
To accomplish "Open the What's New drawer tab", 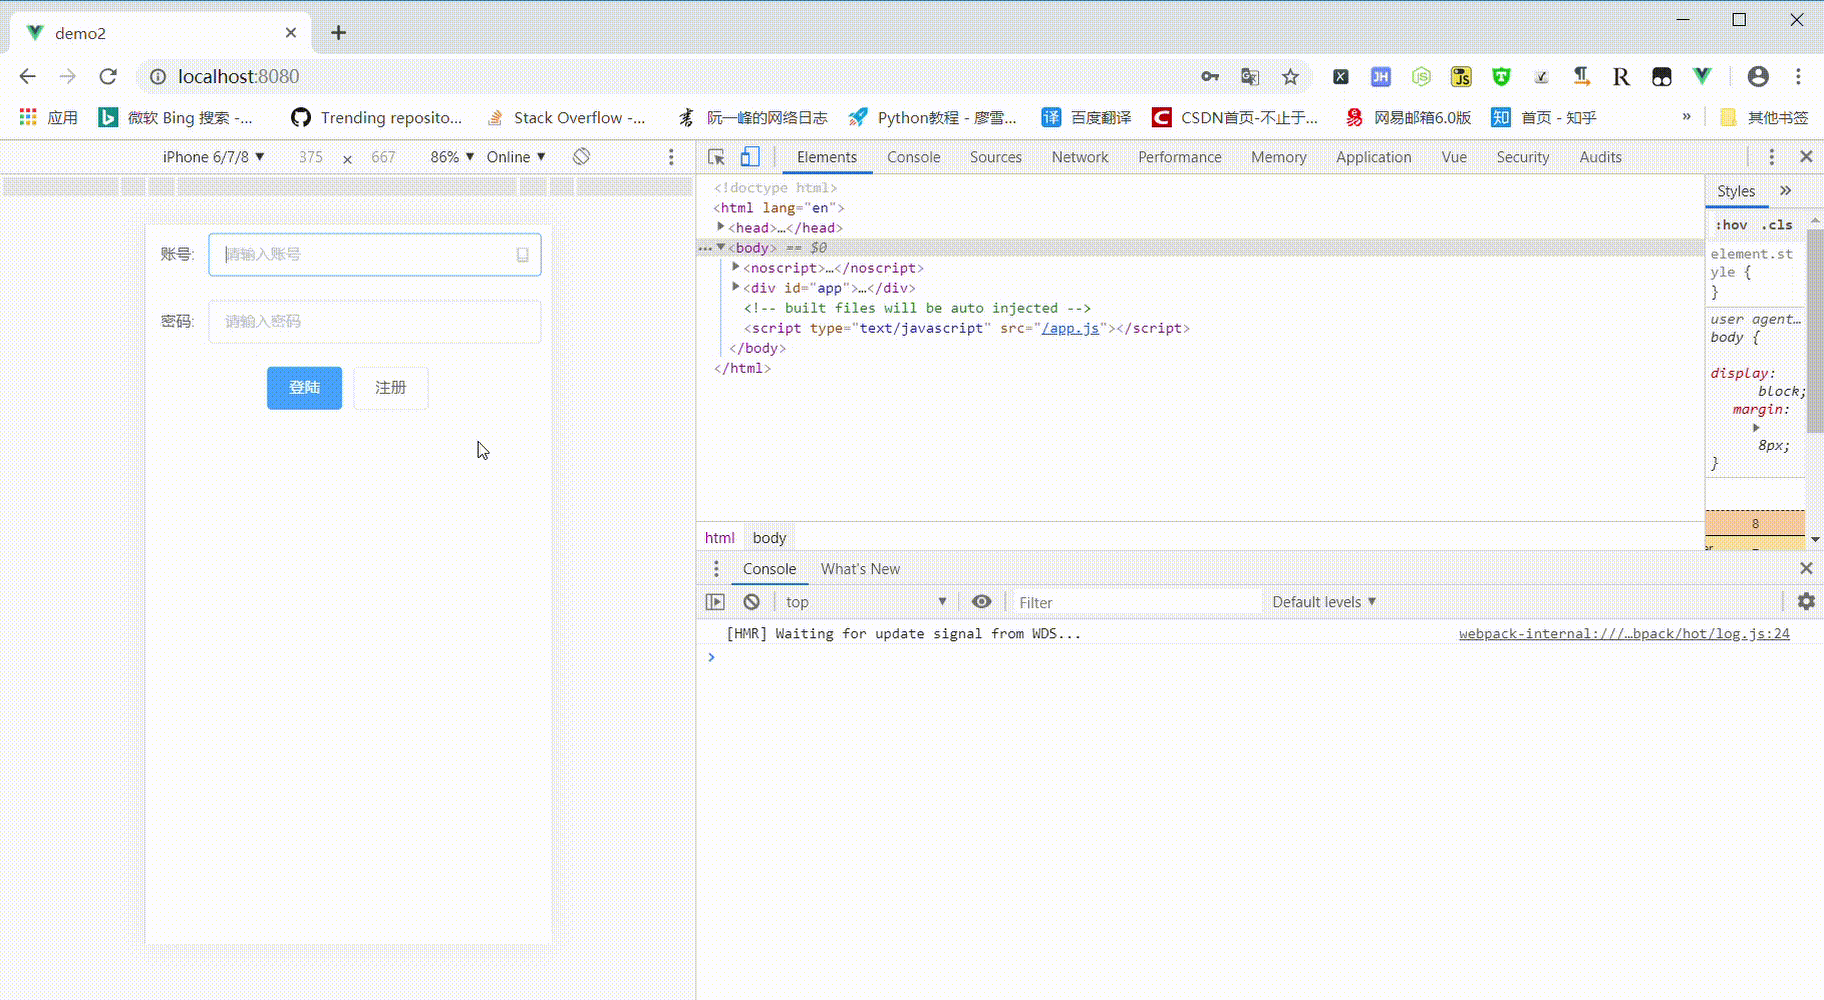I will click(x=860, y=569).
